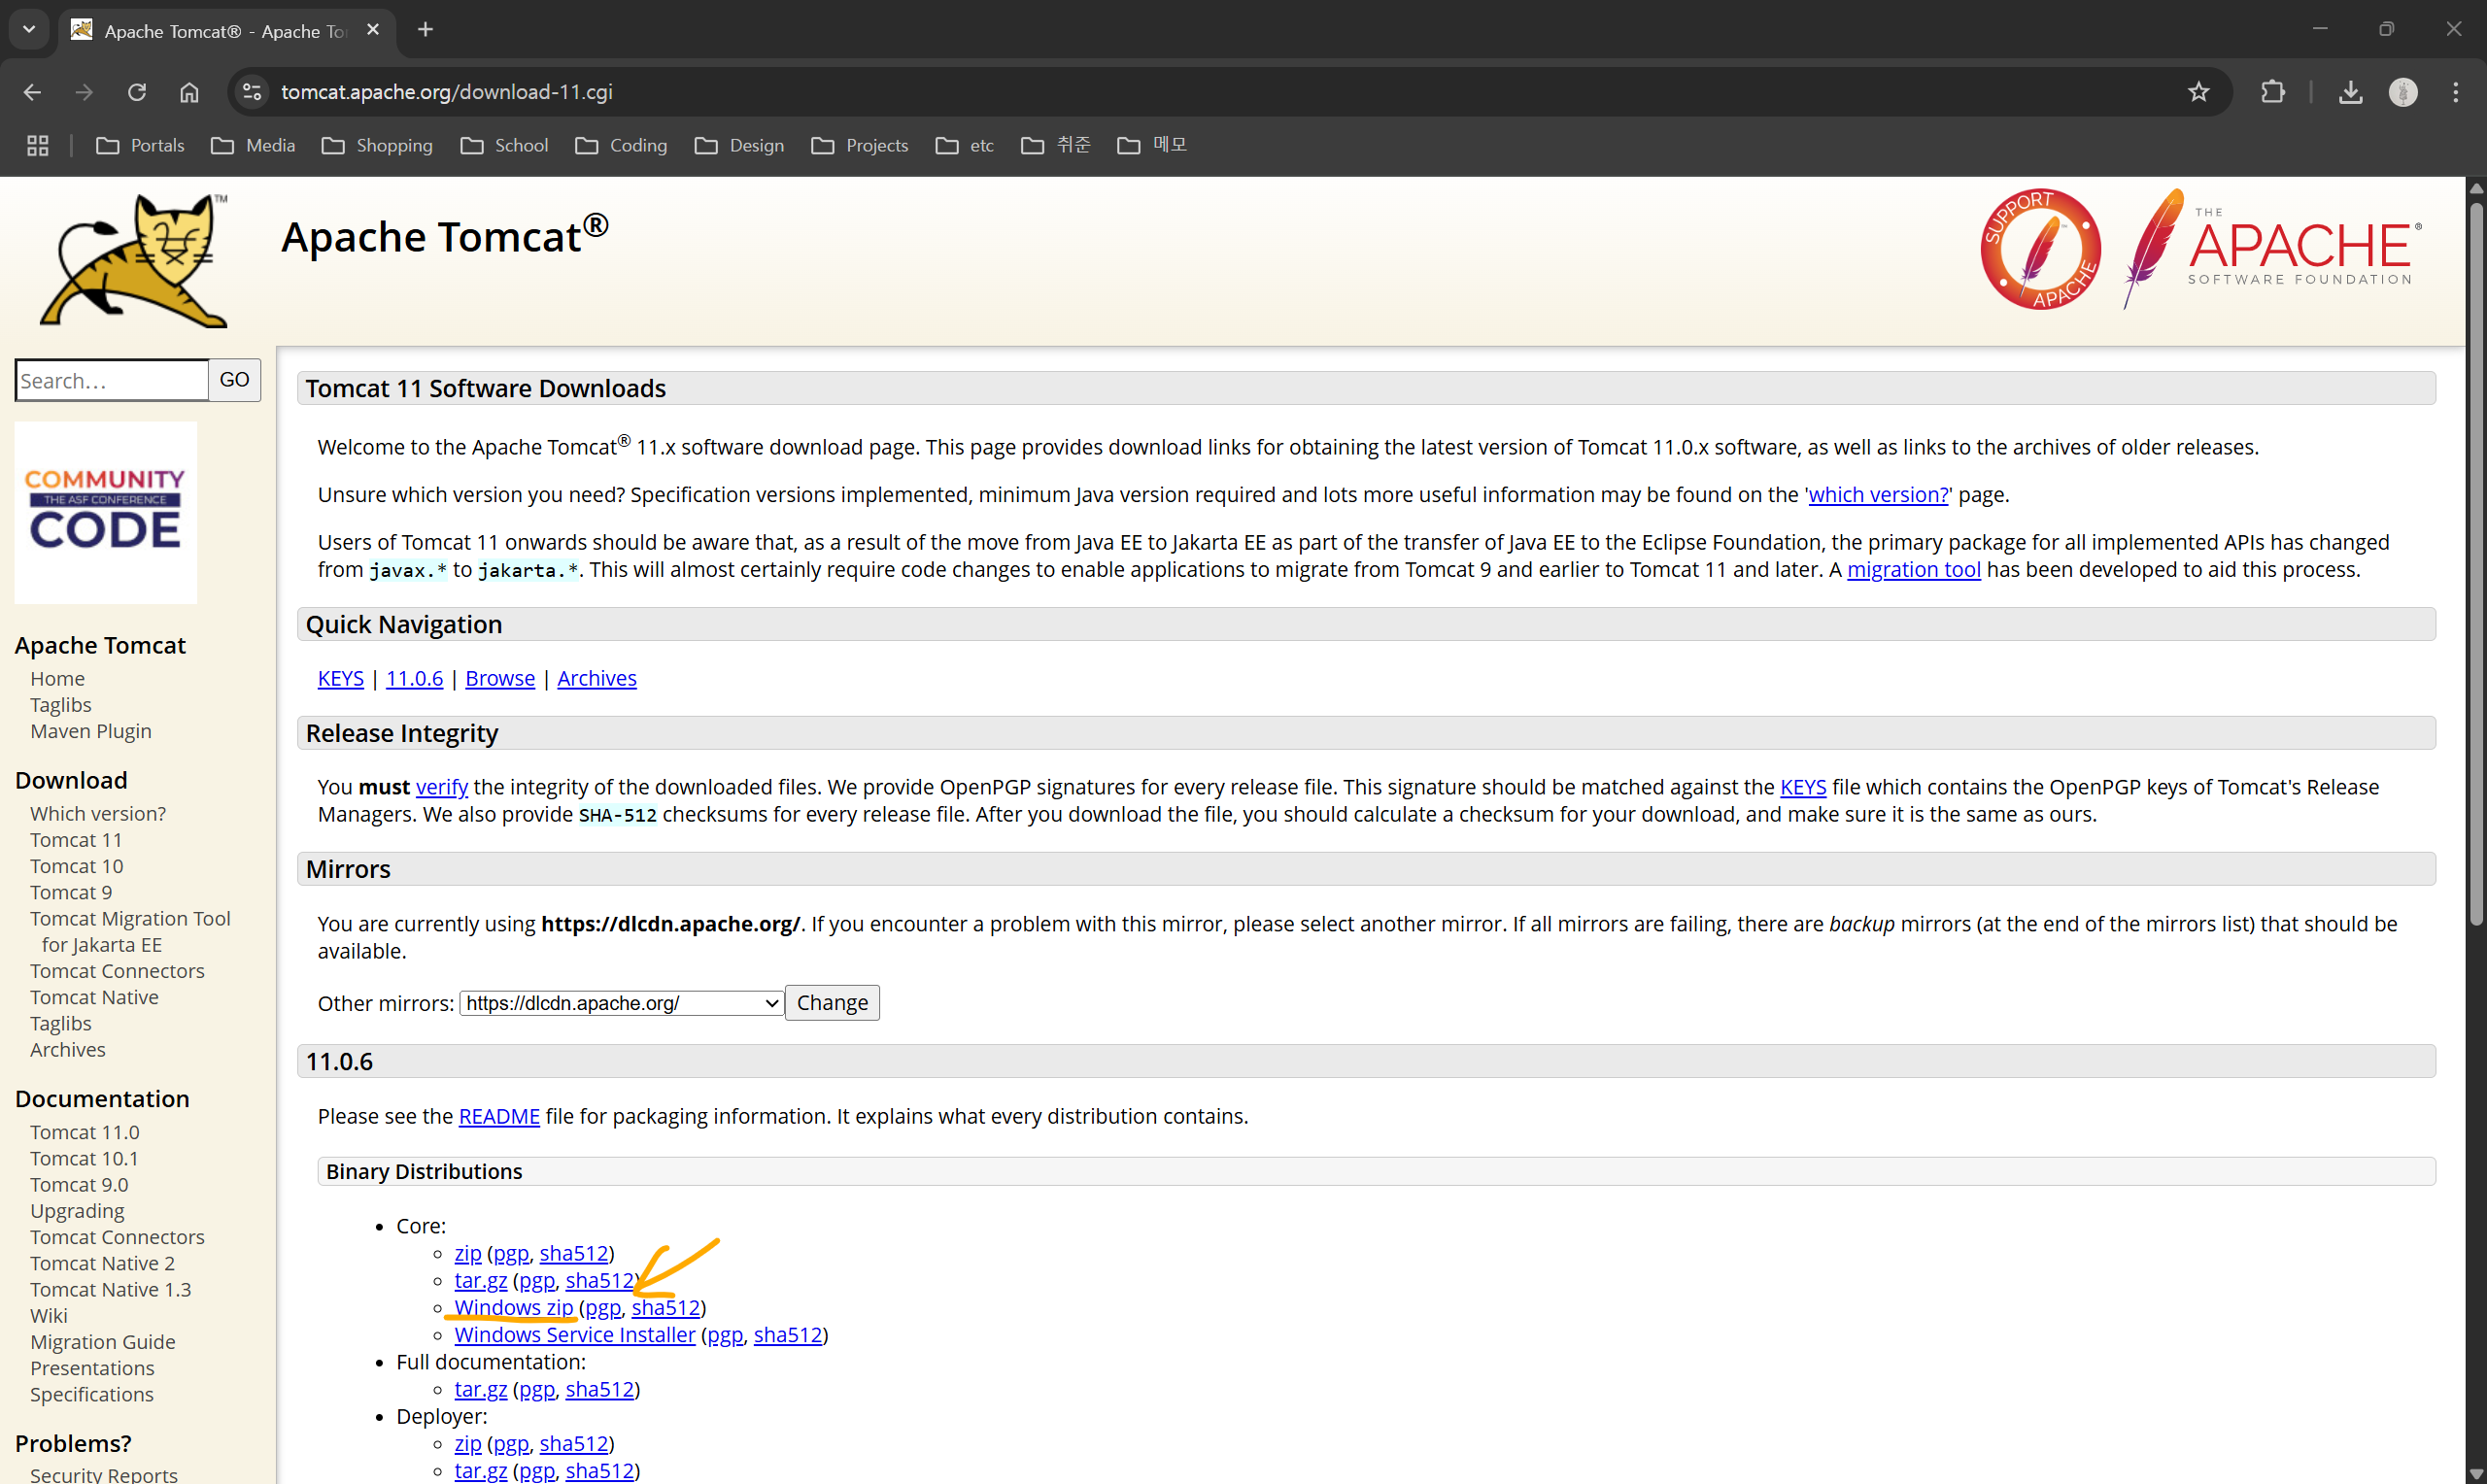The height and width of the screenshot is (1484, 2487).
Task: Open a new browser tab
Action: [x=425, y=30]
